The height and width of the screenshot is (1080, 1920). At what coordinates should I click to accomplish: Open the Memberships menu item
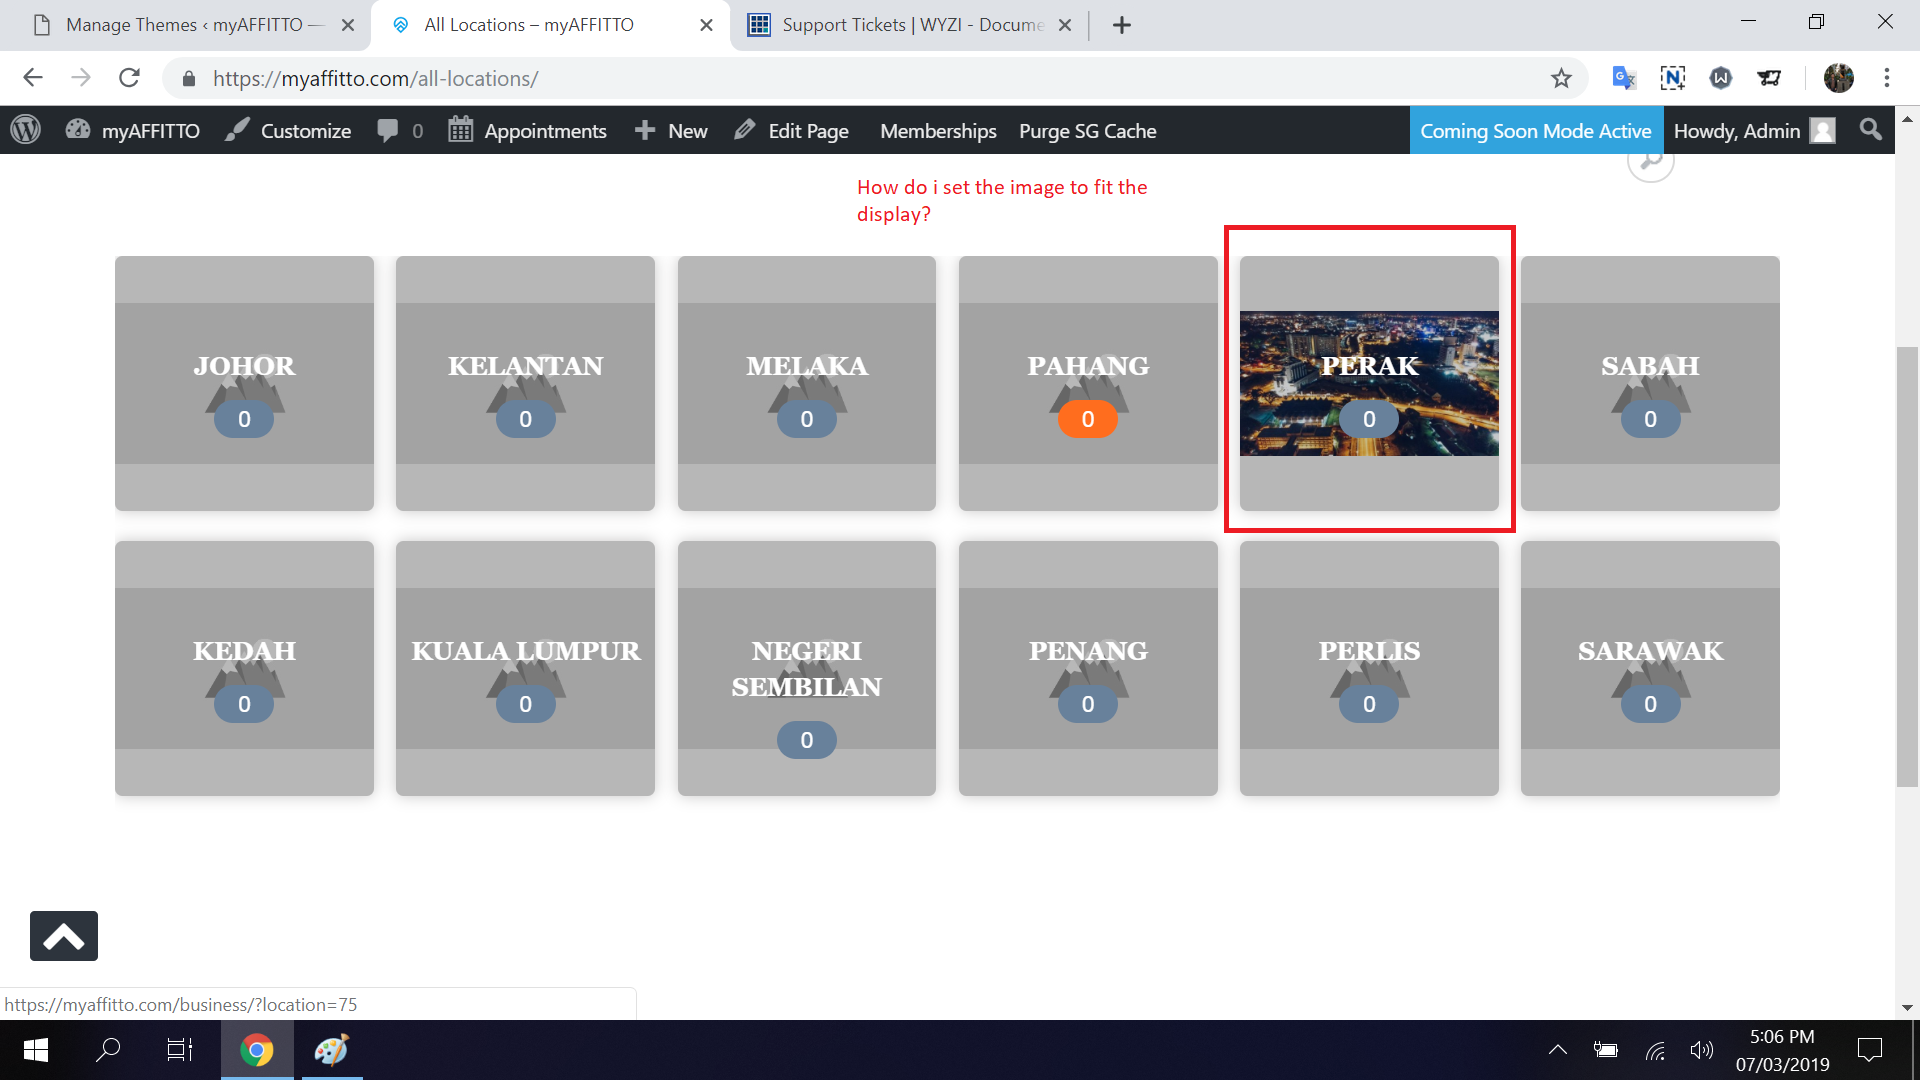[x=937, y=131]
